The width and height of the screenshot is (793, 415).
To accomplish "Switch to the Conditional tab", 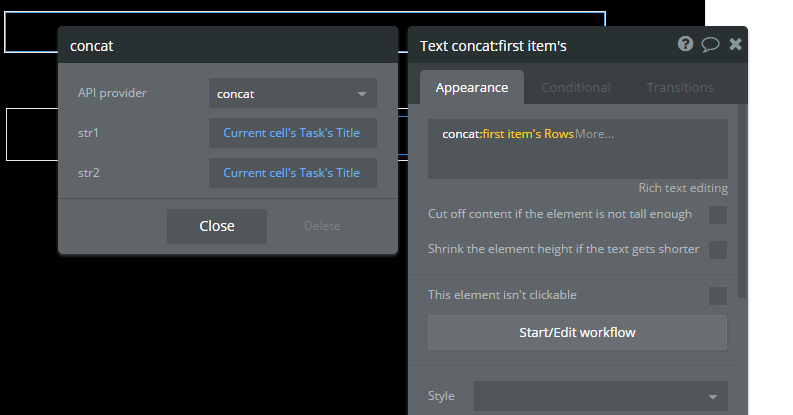I will (x=576, y=88).
